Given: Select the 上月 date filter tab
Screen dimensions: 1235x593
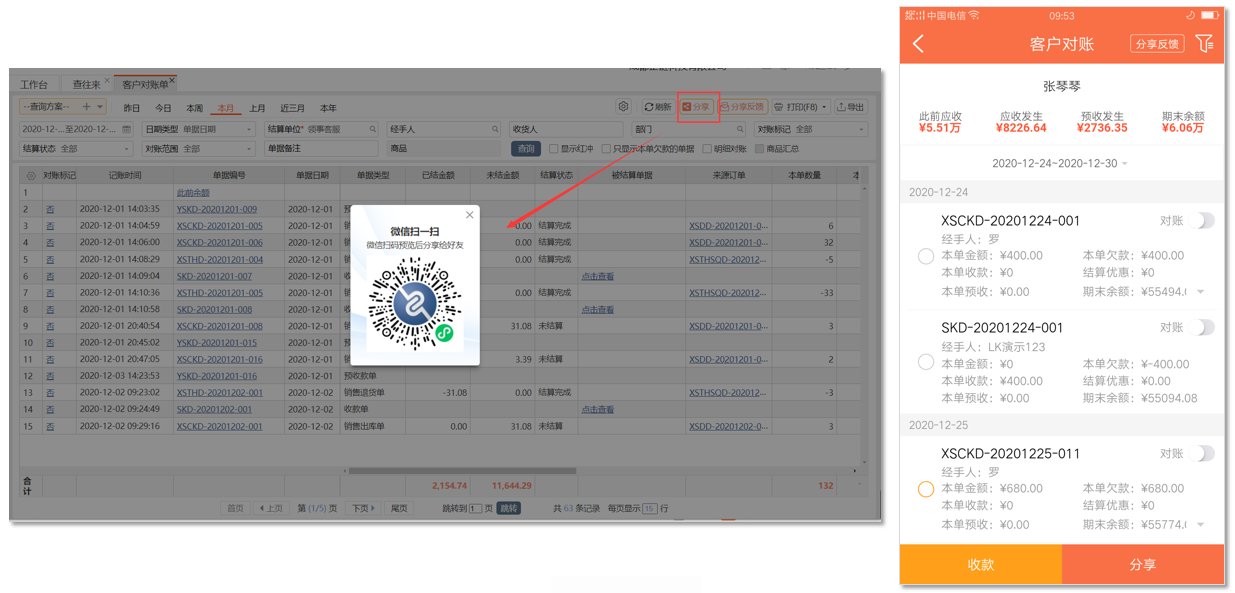Looking at the screenshot, I should [257, 108].
